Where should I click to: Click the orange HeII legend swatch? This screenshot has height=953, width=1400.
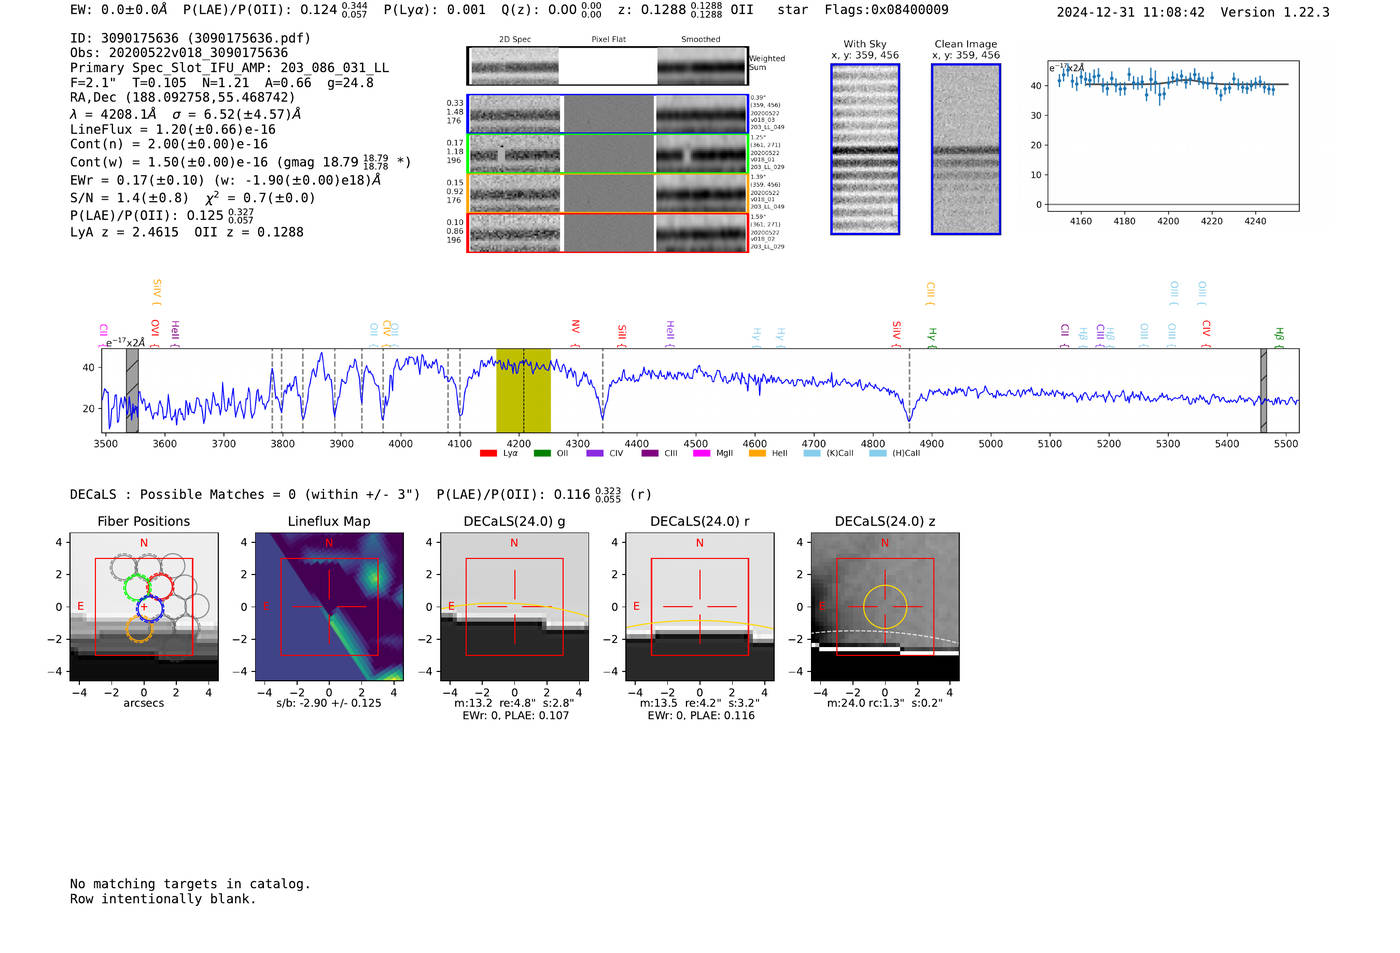pos(757,453)
